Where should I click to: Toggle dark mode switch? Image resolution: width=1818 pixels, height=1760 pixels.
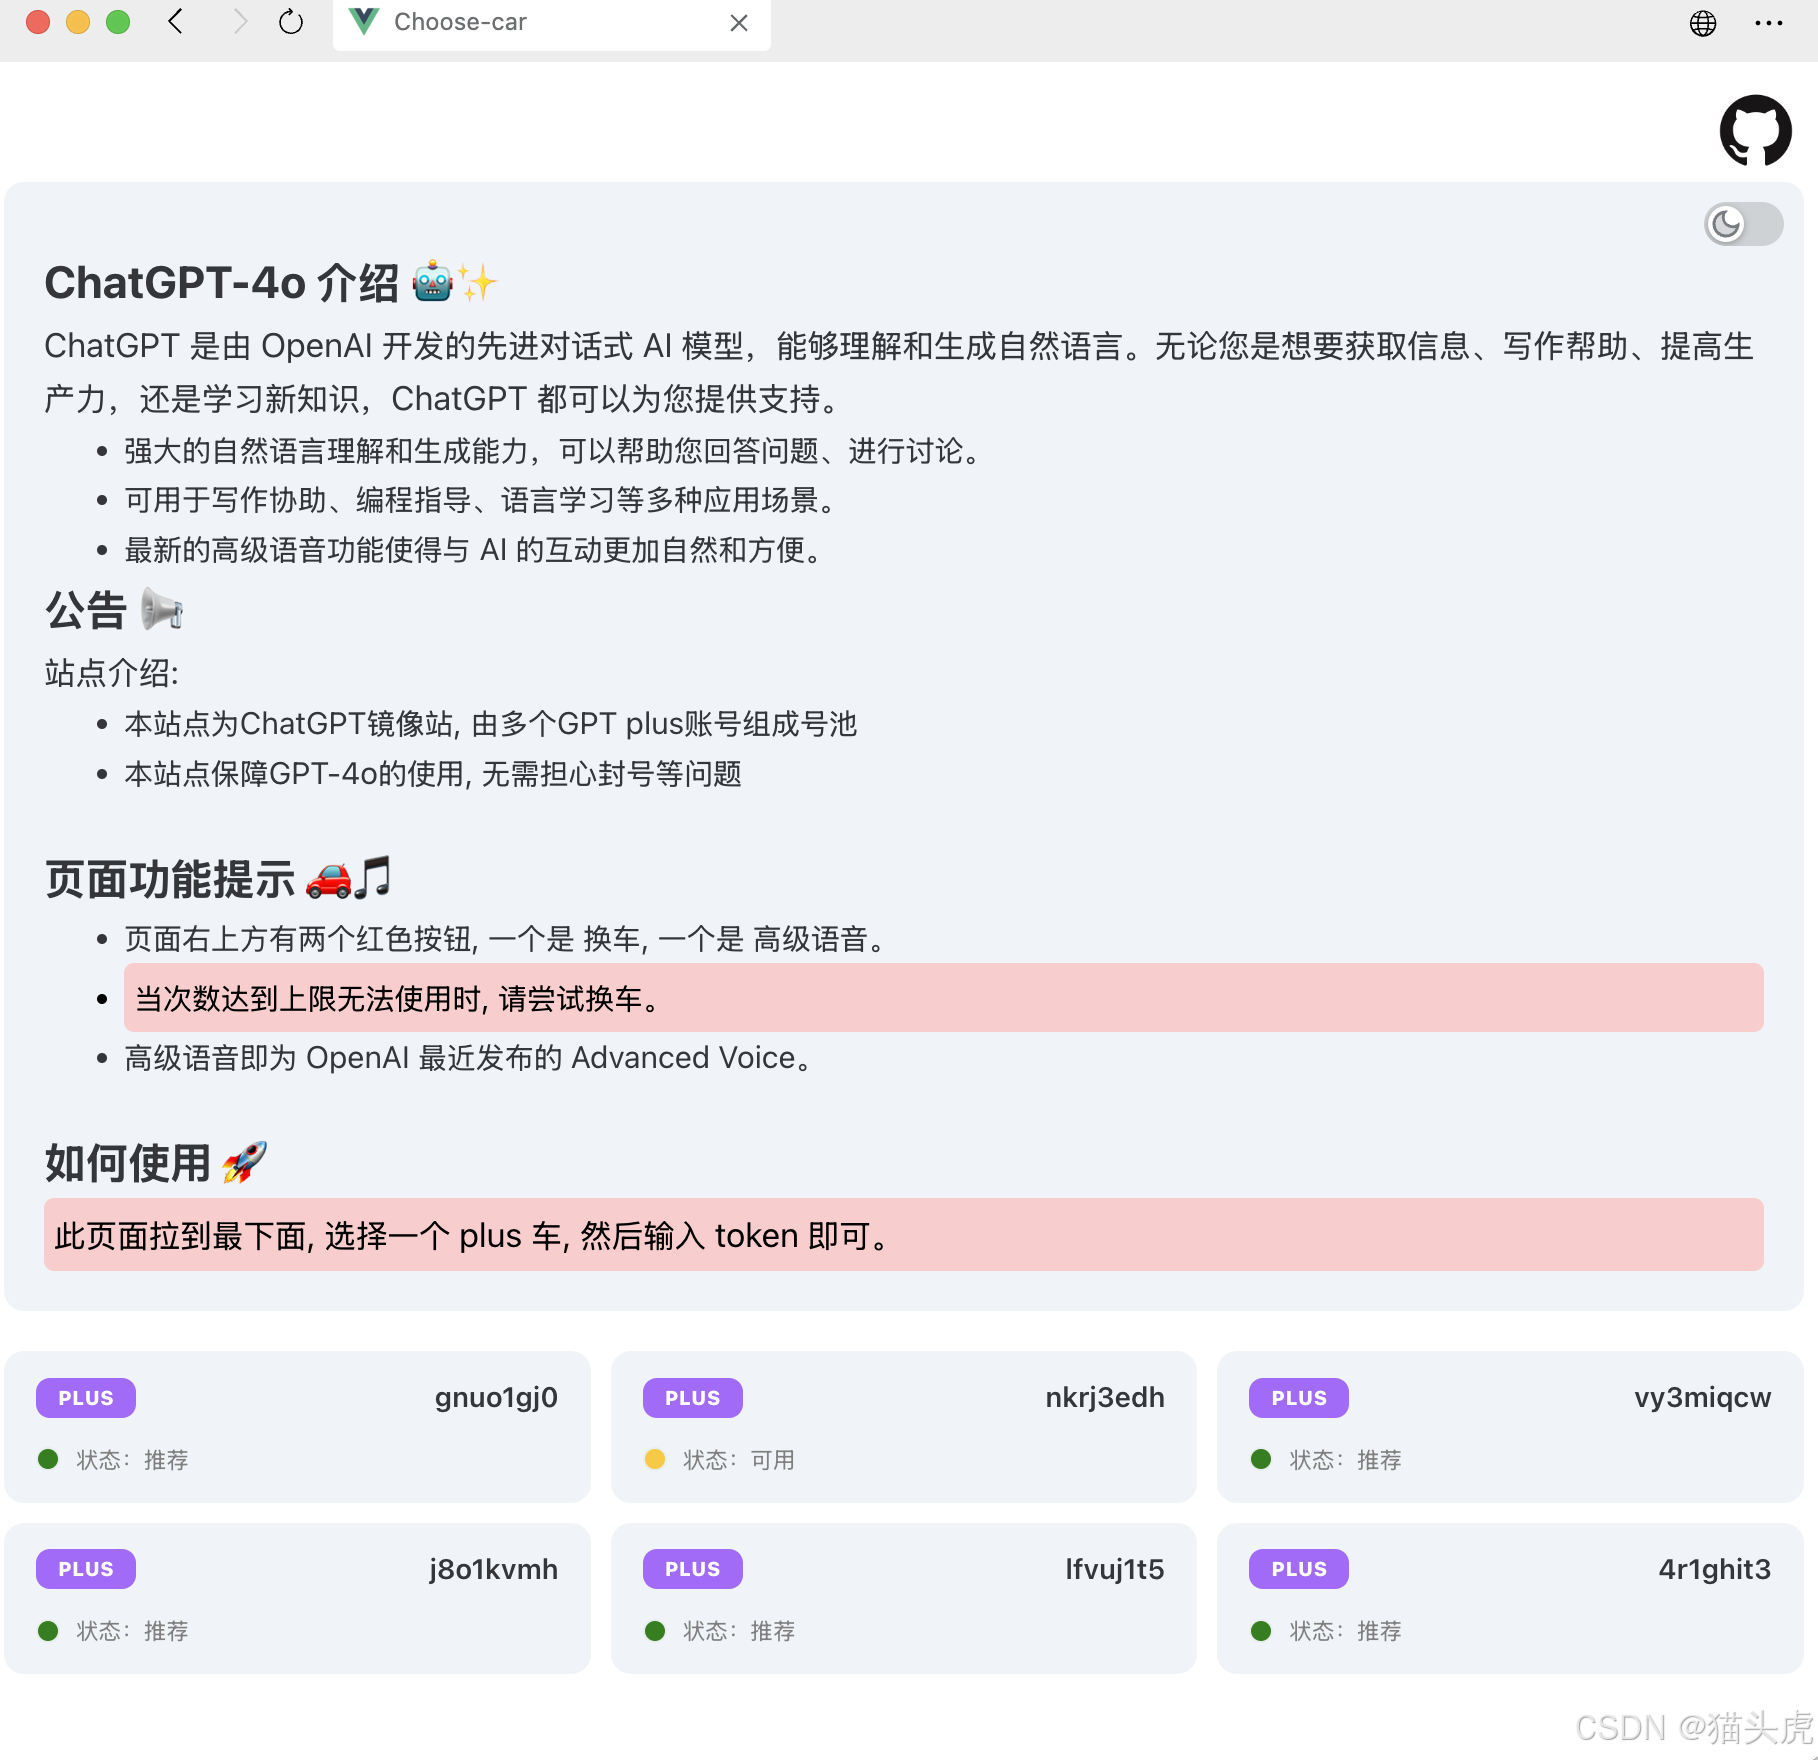click(x=1743, y=224)
